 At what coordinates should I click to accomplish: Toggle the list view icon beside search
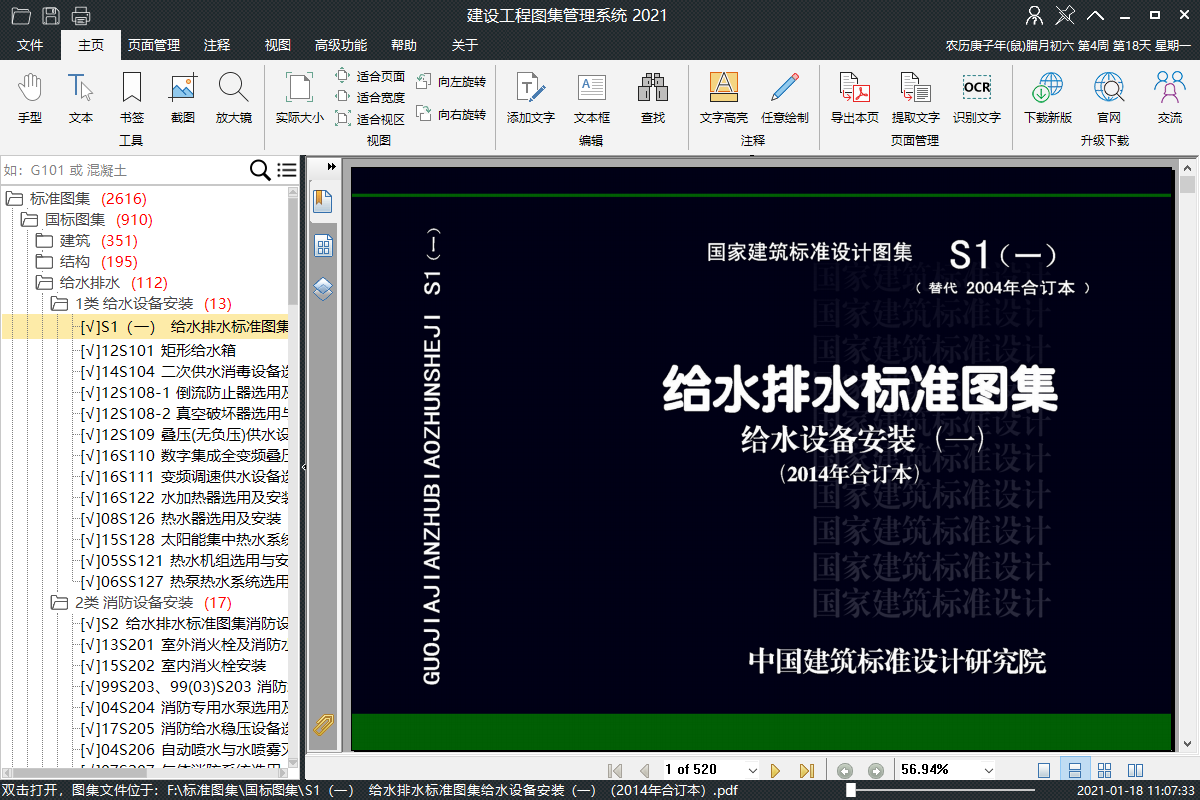click(x=287, y=170)
